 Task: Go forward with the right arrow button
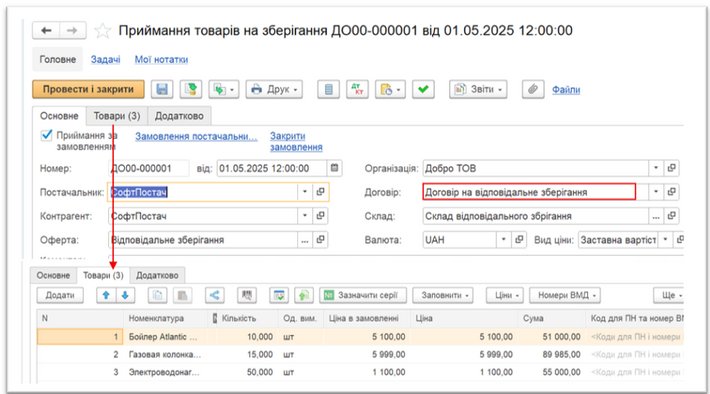72,30
